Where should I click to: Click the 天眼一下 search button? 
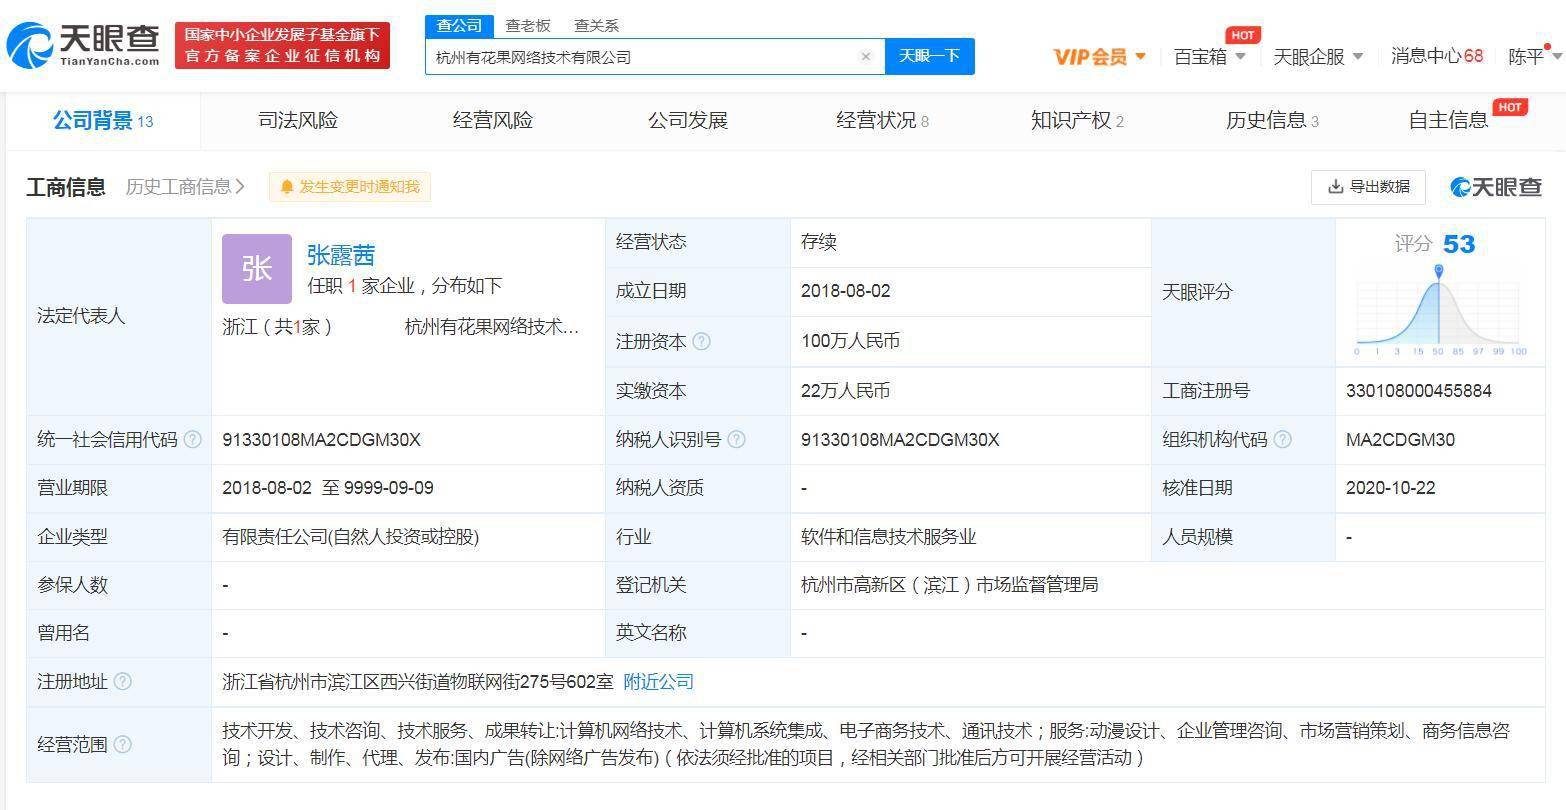click(930, 56)
